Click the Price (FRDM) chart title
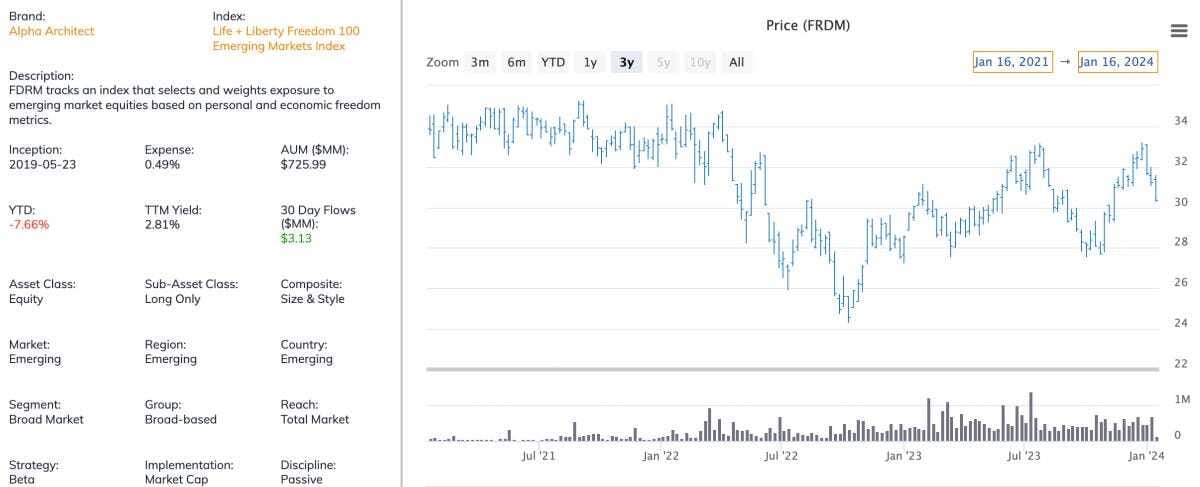 tap(808, 25)
